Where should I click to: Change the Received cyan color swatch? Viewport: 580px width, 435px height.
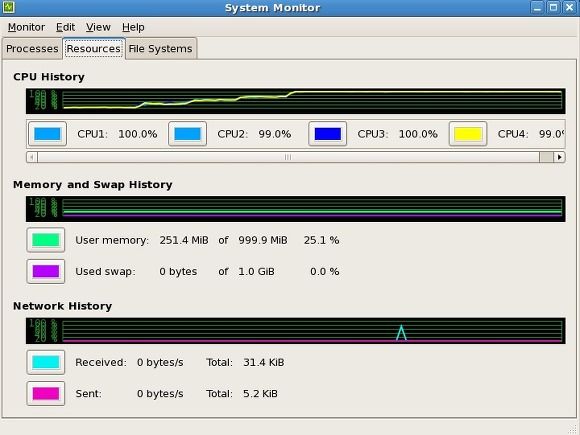45,362
